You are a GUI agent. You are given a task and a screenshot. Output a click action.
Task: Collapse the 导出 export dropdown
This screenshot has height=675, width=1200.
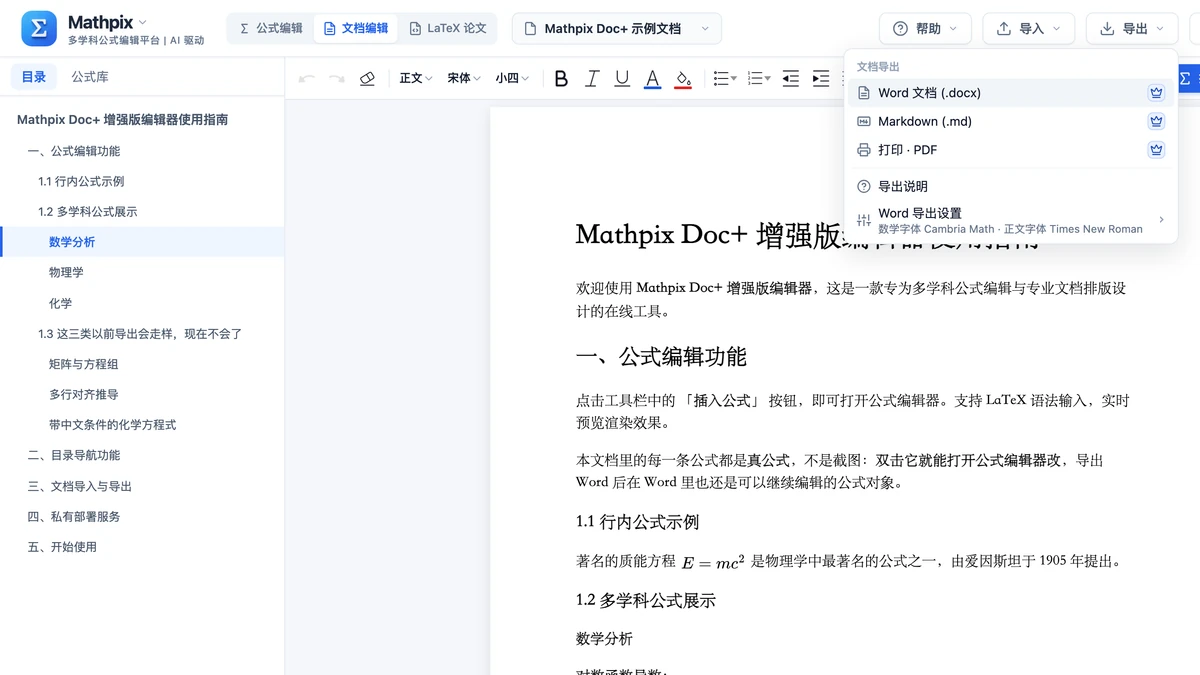coord(1132,29)
